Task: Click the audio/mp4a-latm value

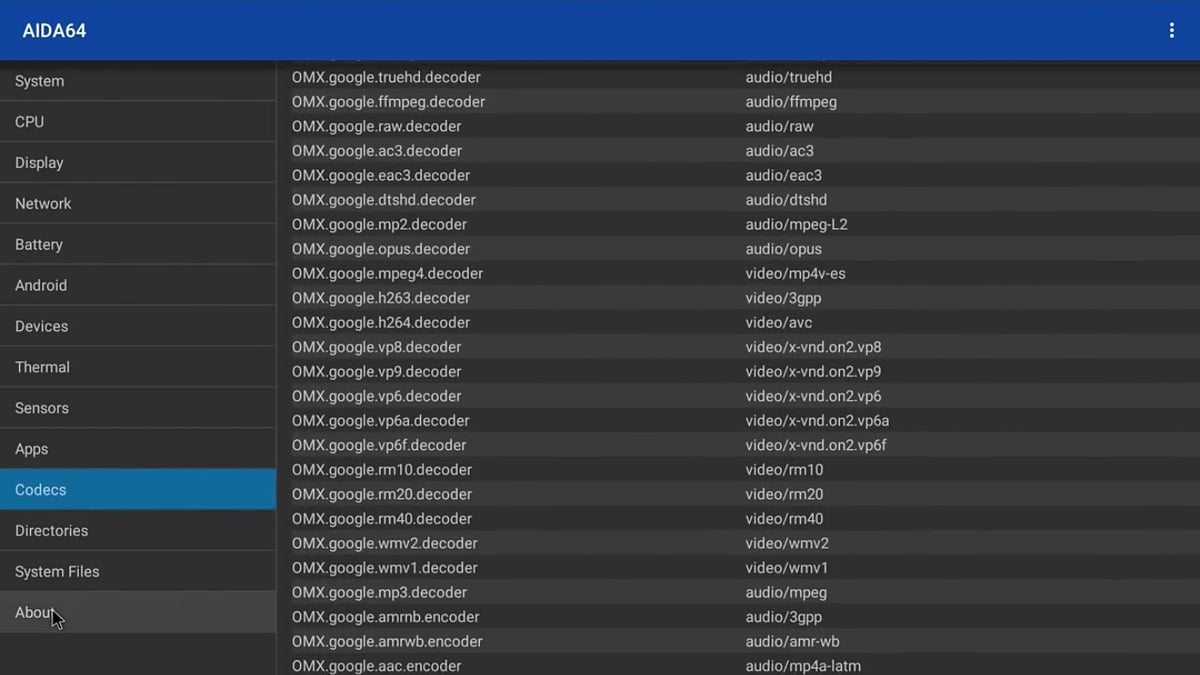Action: [x=803, y=665]
